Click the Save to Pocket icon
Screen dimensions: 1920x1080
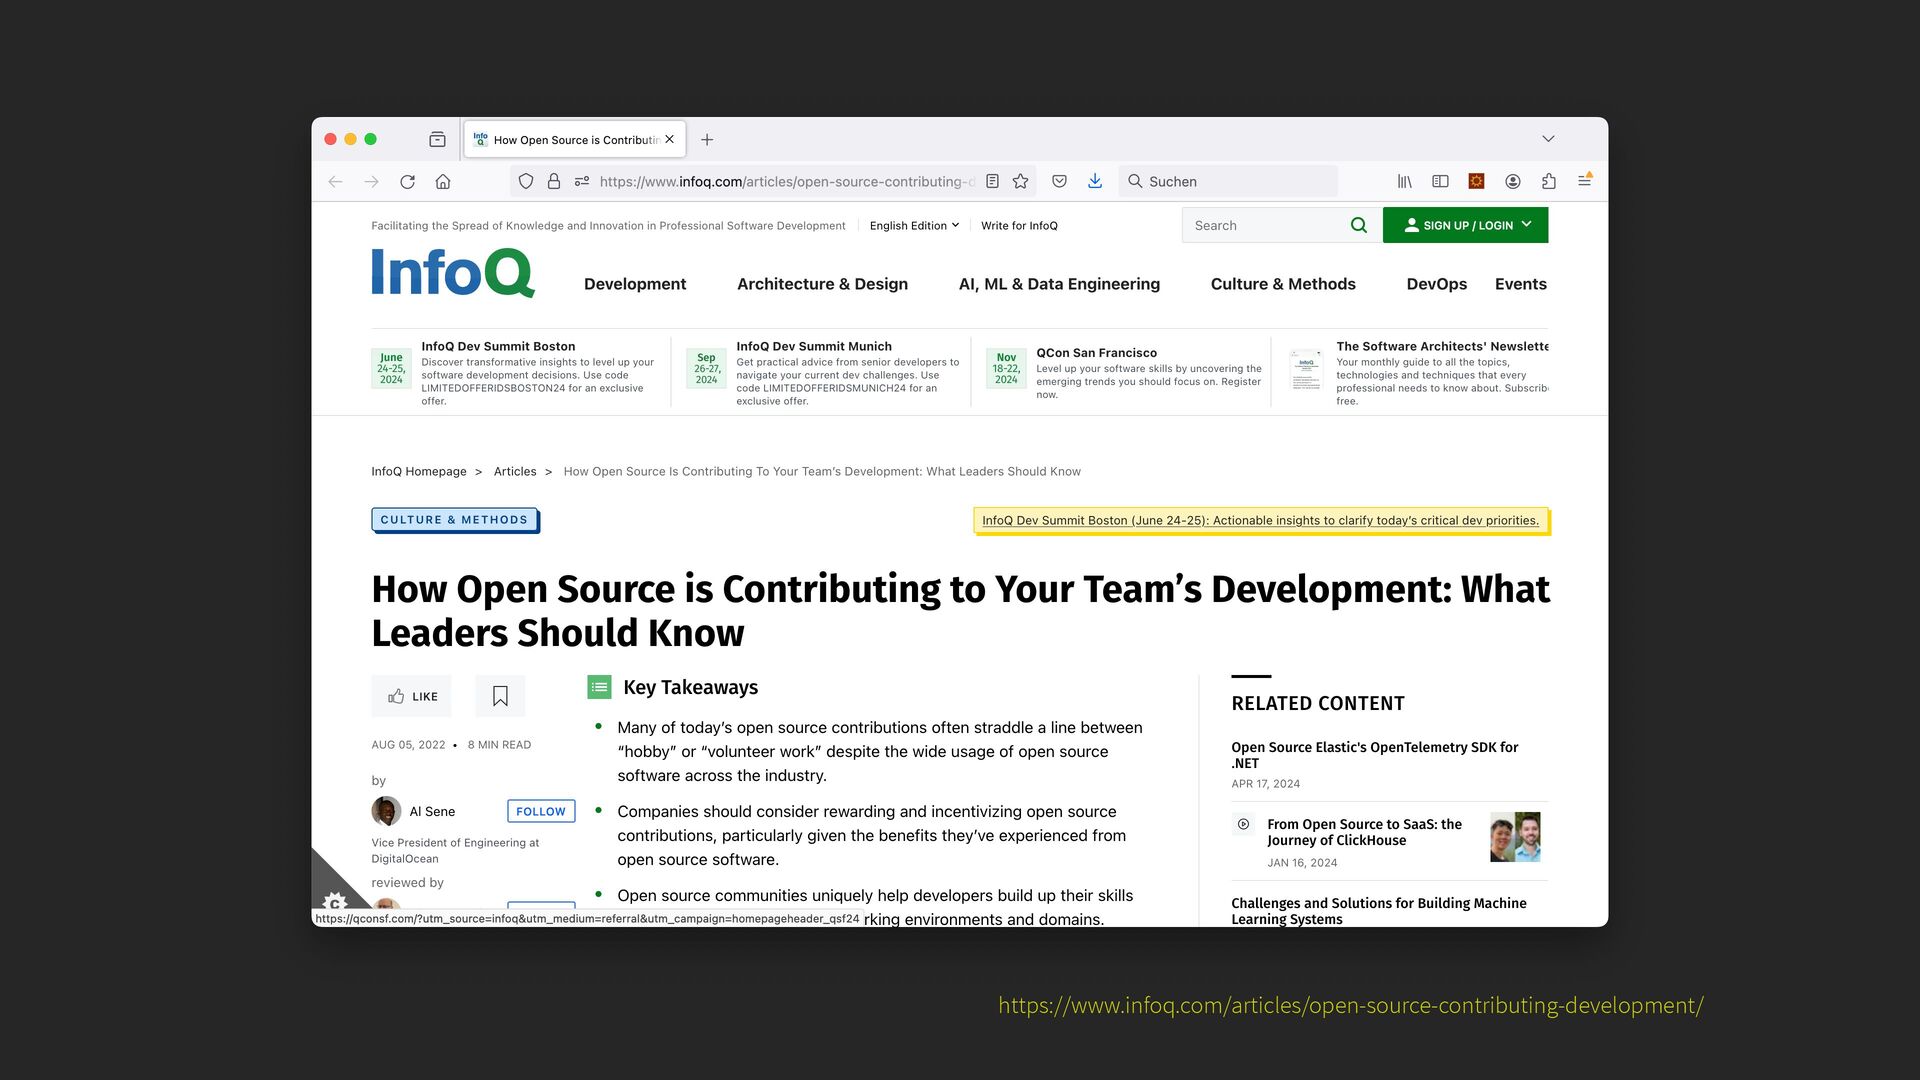(x=1059, y=181)
